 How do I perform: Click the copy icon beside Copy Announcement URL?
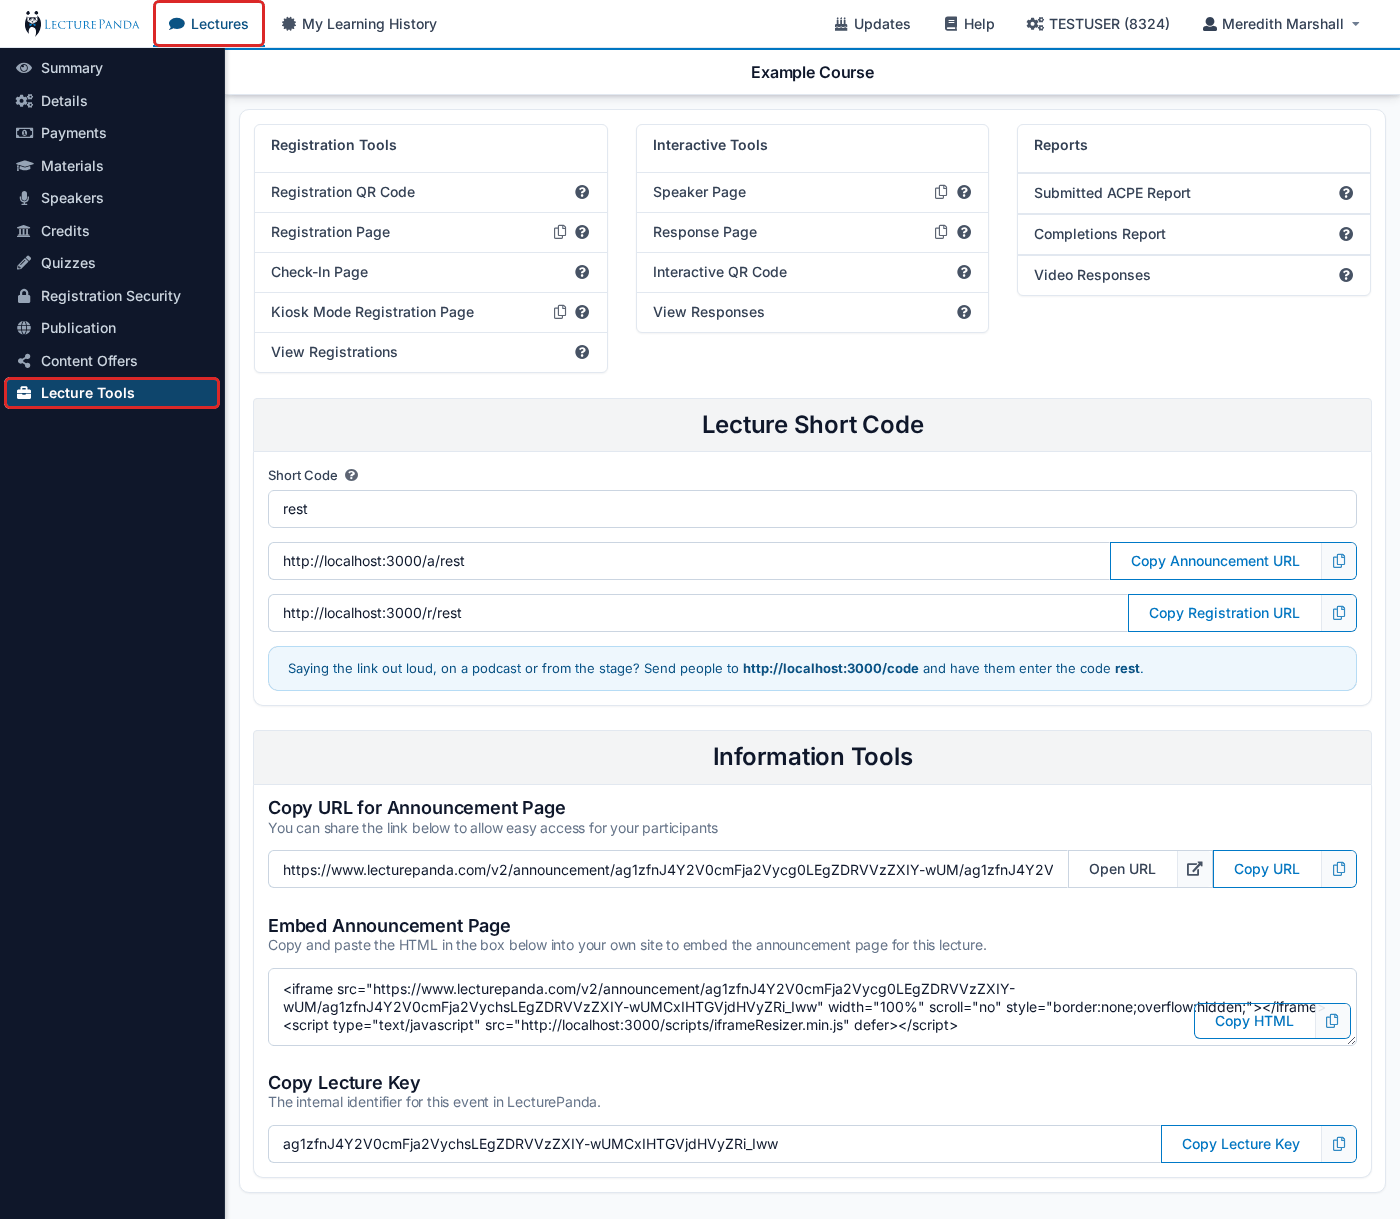click(1339, 561)
